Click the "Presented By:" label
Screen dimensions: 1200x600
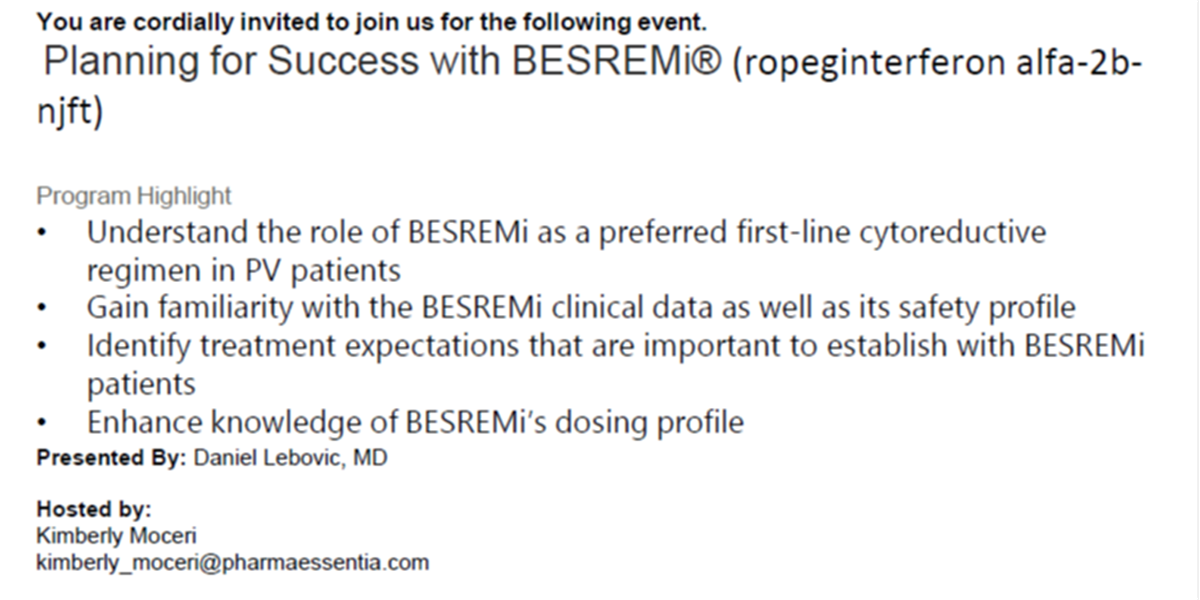click(110, 458)
